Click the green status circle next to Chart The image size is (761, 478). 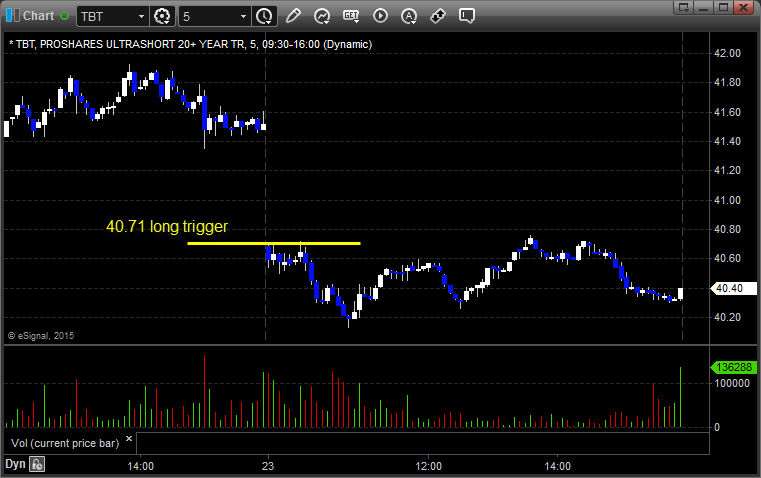[x=65, y=16]
